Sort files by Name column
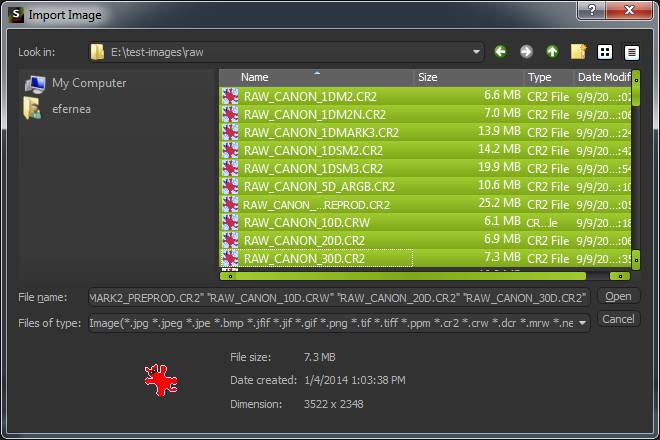 pyautogui.click(x=317, y=77)
